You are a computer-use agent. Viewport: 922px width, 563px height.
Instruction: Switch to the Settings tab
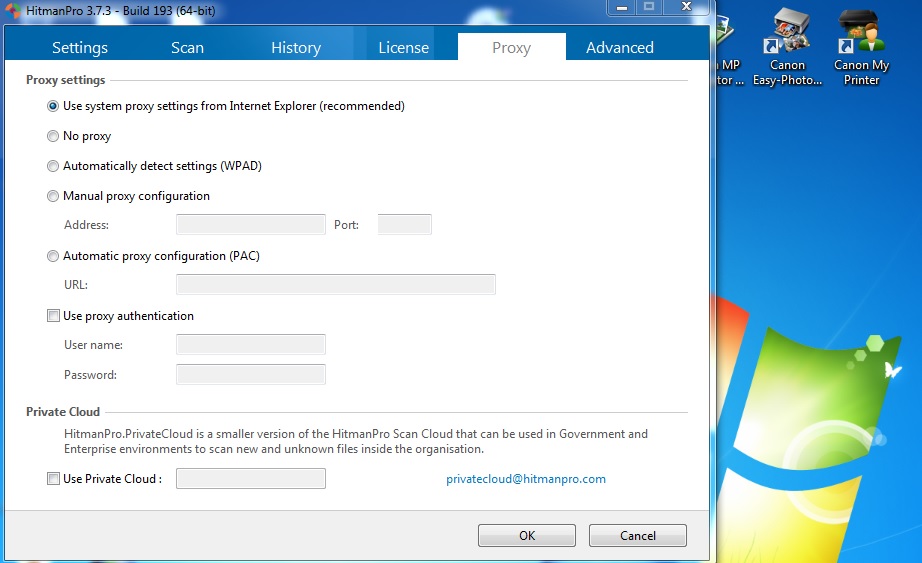[80, 47]
